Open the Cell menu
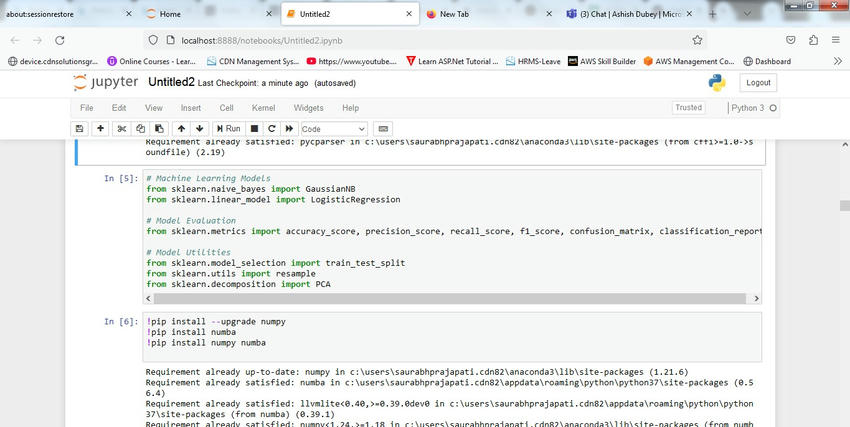 (x=227, y=108)
